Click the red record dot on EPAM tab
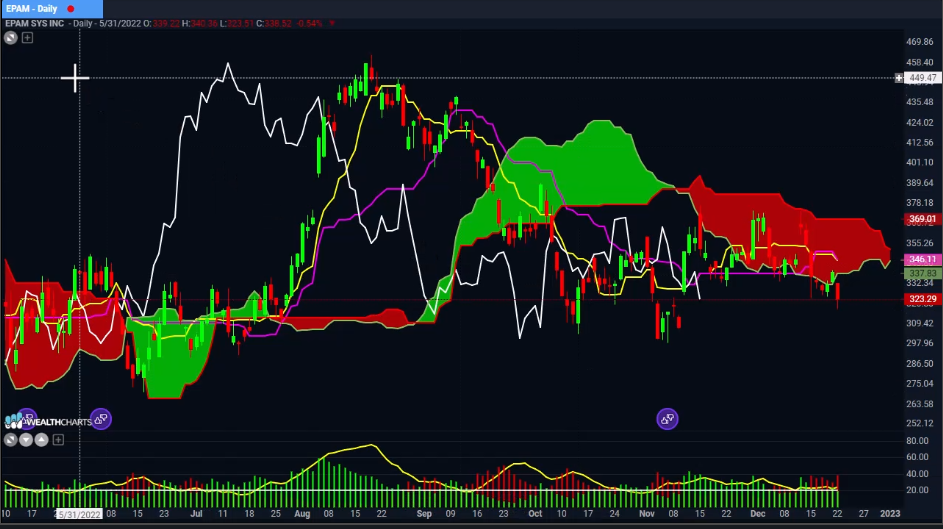 pos(71,9)
